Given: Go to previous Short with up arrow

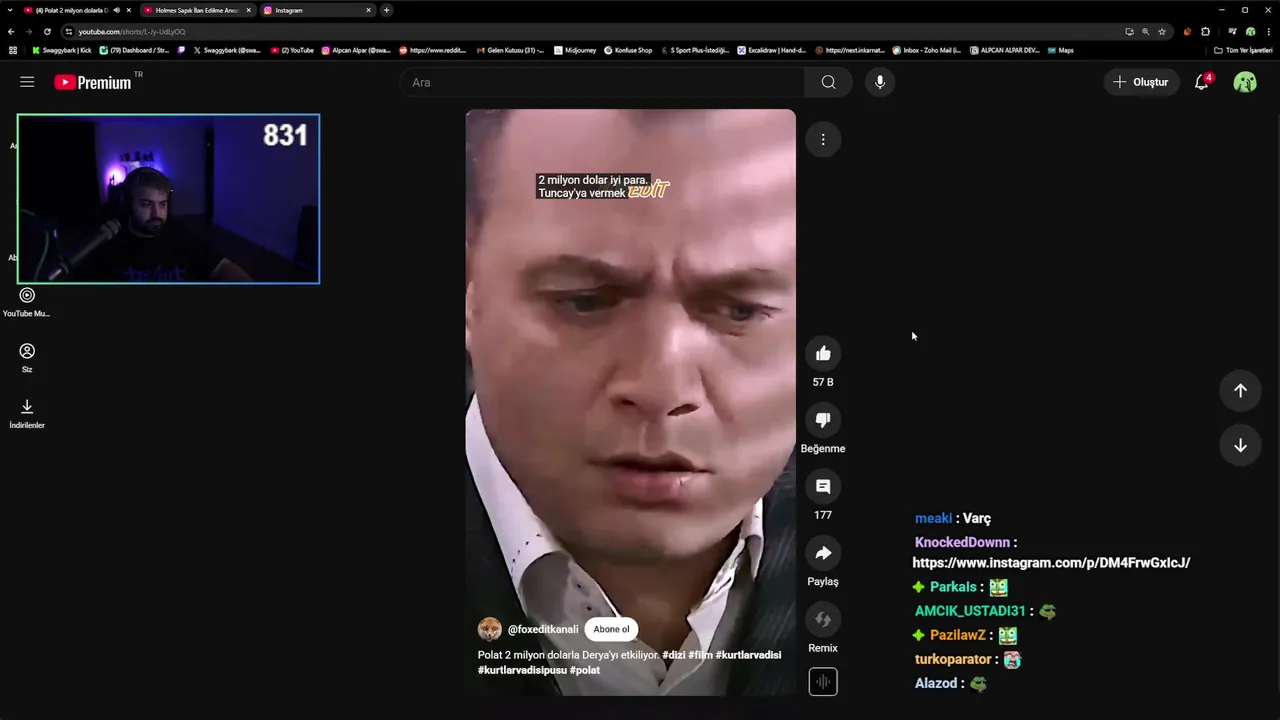Looking at the screenshot, I should coord(1240,391).
